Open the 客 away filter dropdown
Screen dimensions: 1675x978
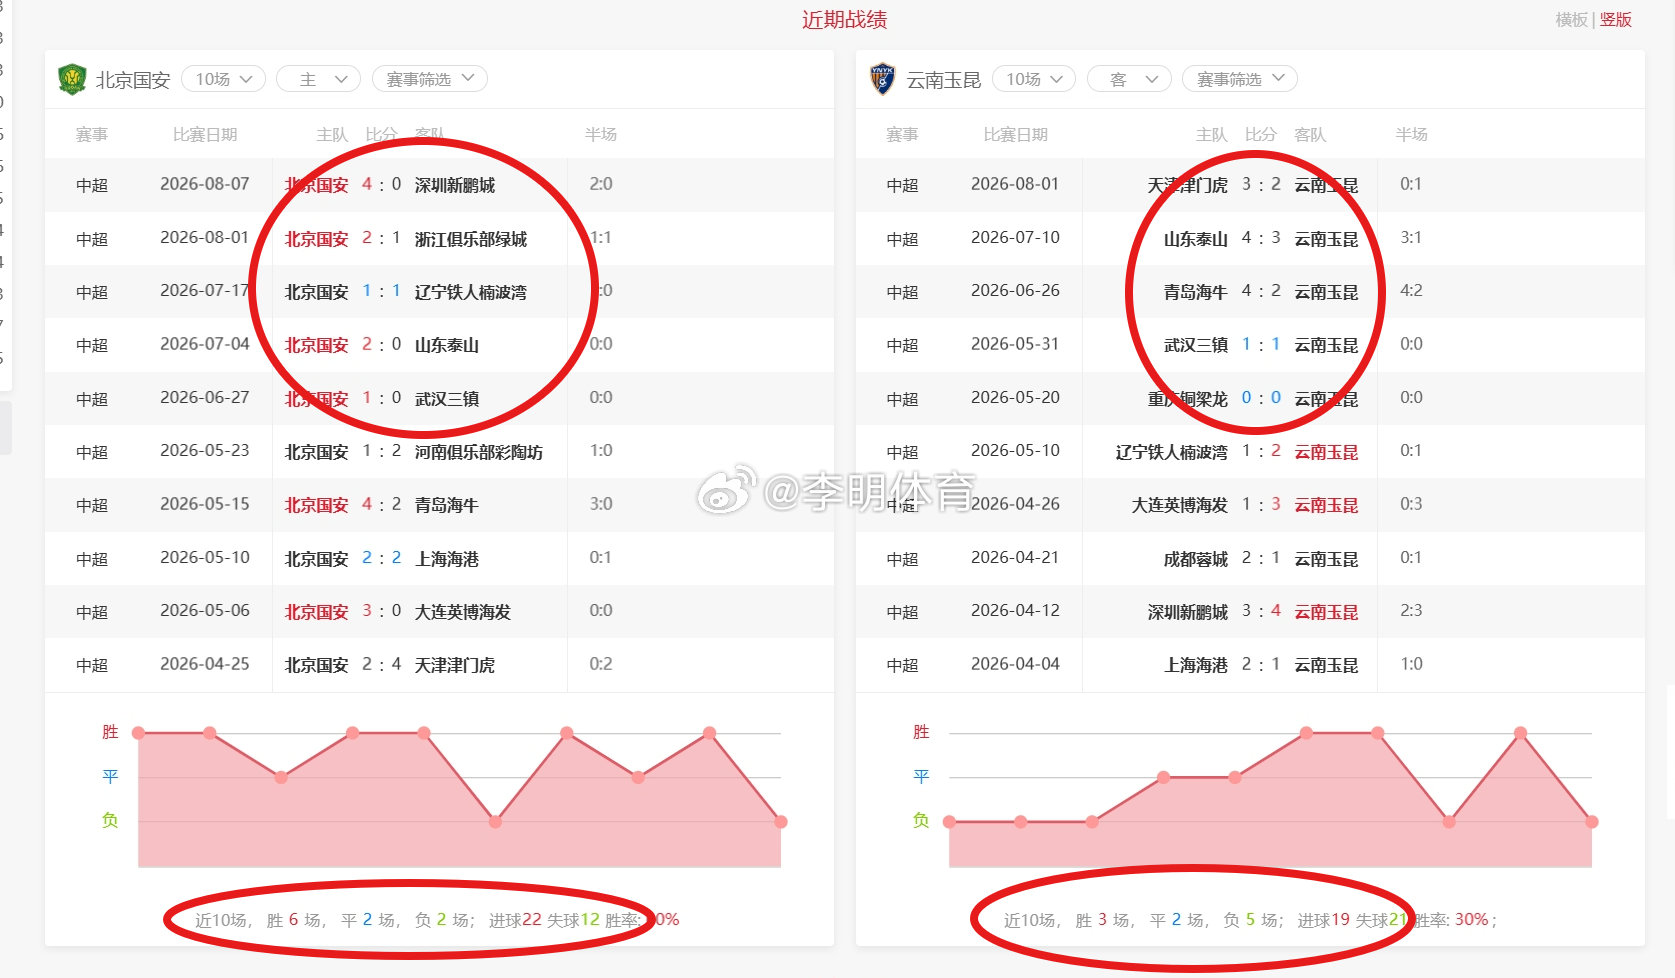pyautogui.click(x=1129, y=79)
